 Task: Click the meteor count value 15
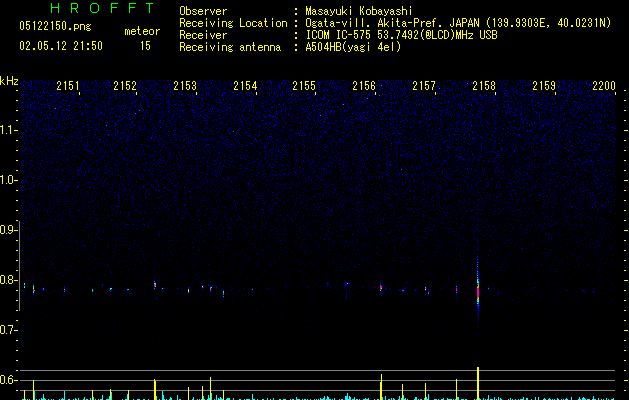click(x=145, y=46)
